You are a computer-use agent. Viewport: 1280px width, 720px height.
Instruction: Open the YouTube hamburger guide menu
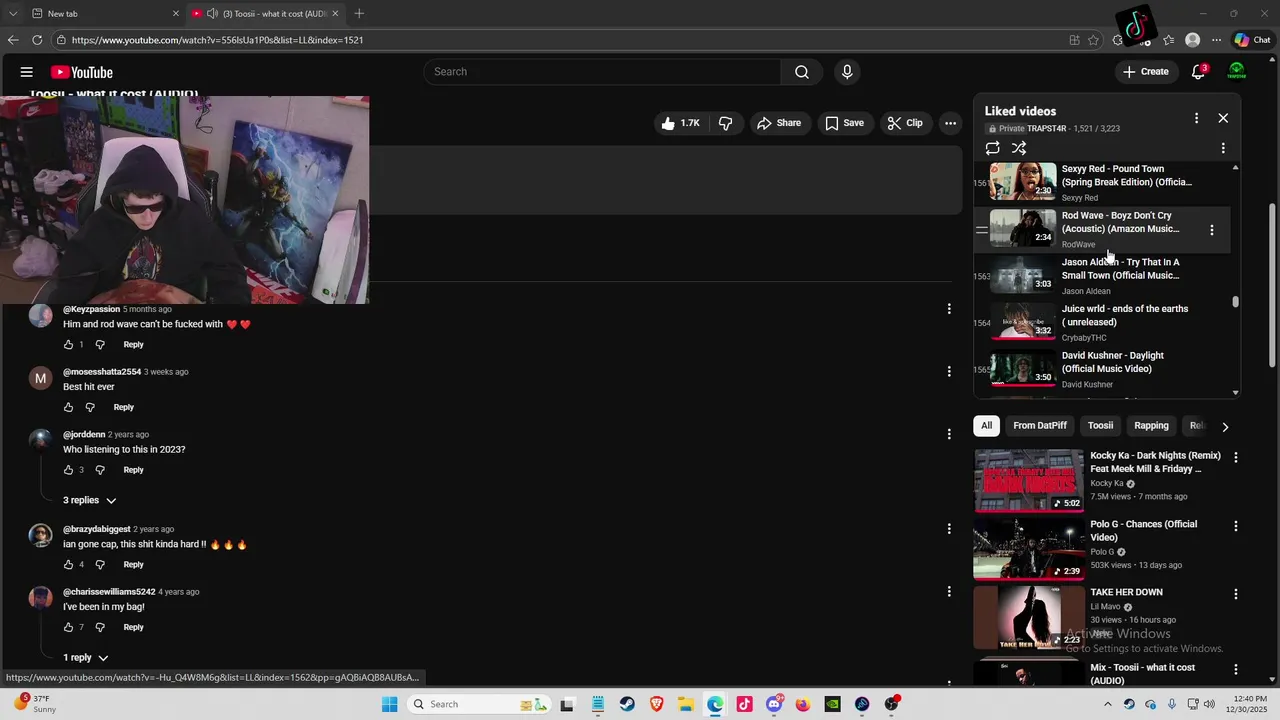(27, 72)
